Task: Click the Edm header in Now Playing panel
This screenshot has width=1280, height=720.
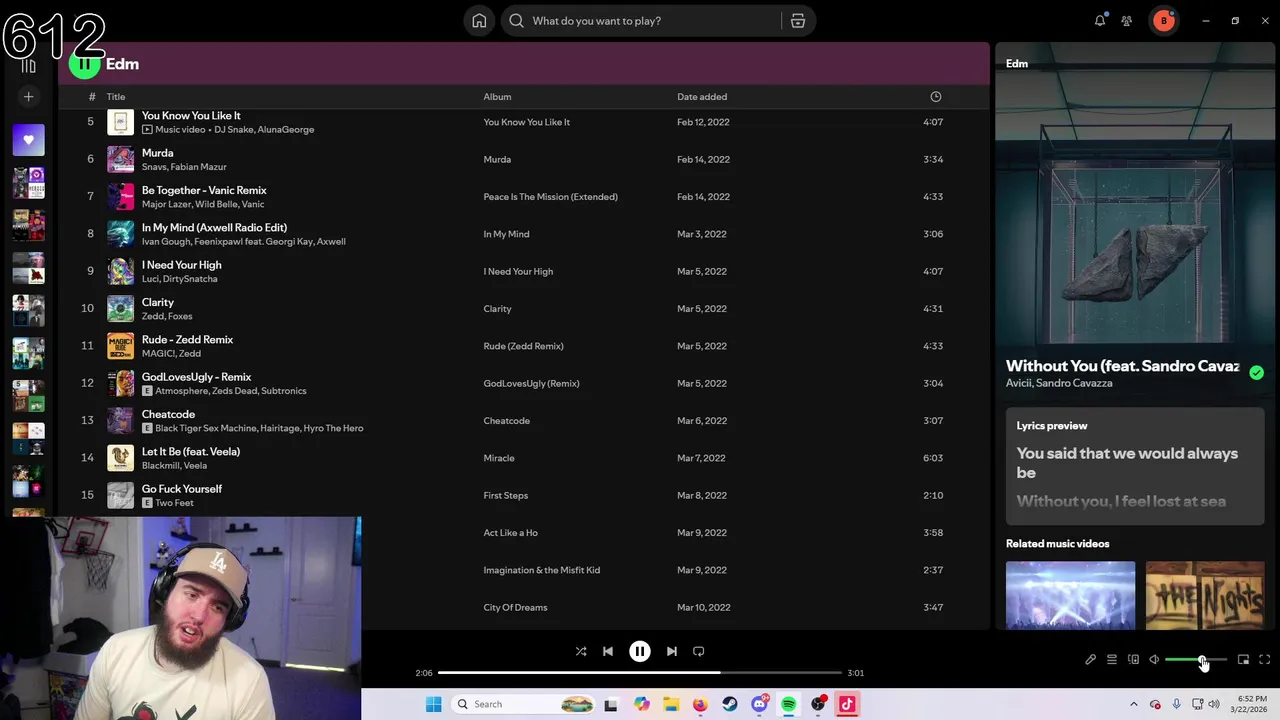Action: point(1017,64)
